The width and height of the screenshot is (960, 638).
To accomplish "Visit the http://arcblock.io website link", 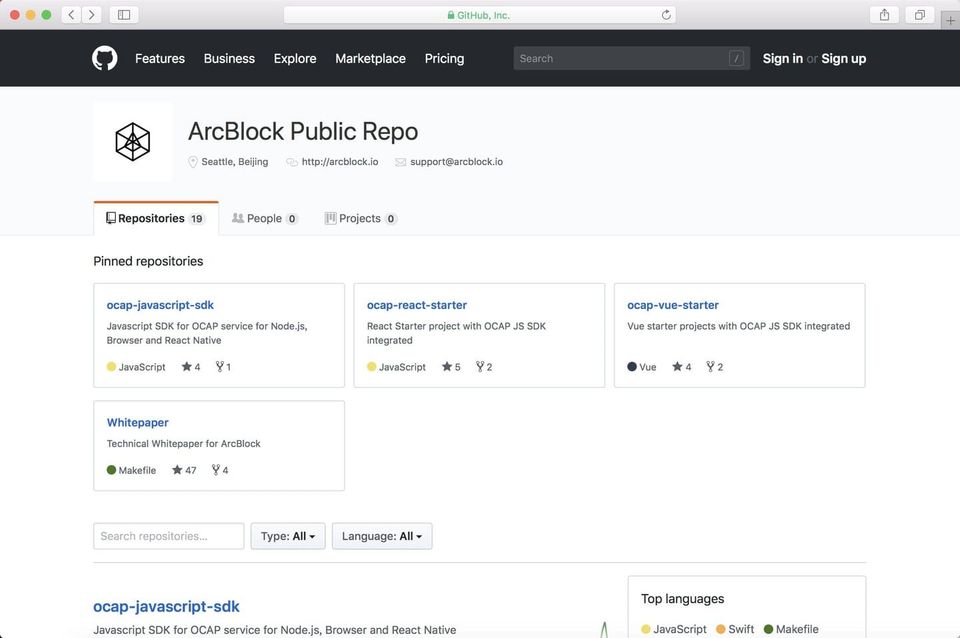I will tap(339, 161).
